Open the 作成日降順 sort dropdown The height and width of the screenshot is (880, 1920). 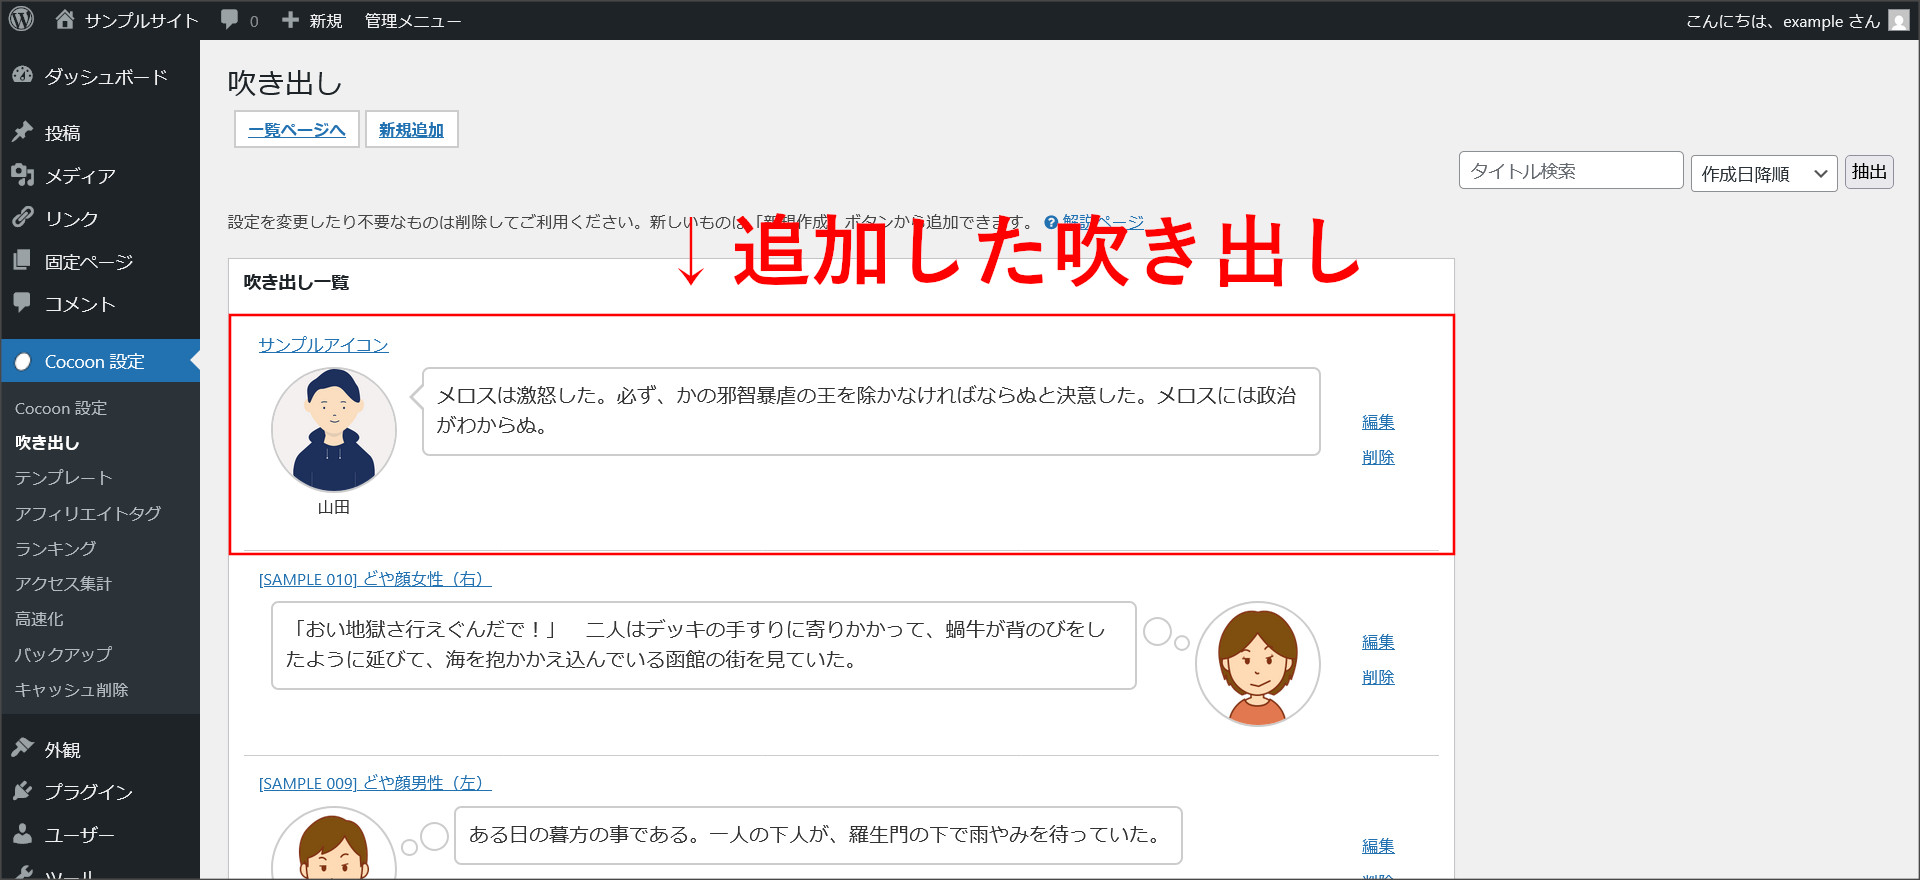[x=1764, y=173]
